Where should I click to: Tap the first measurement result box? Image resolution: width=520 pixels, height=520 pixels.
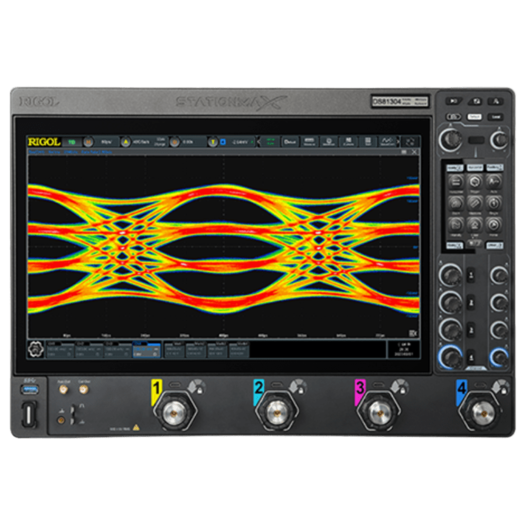click(x=174, y=350)
